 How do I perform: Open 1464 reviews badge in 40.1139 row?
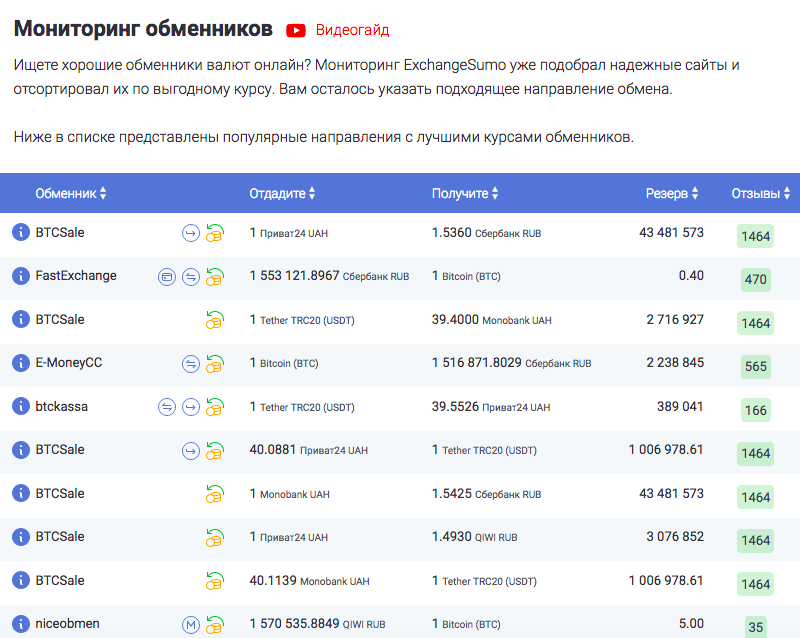pyautogui.click(x=756, y=584)
